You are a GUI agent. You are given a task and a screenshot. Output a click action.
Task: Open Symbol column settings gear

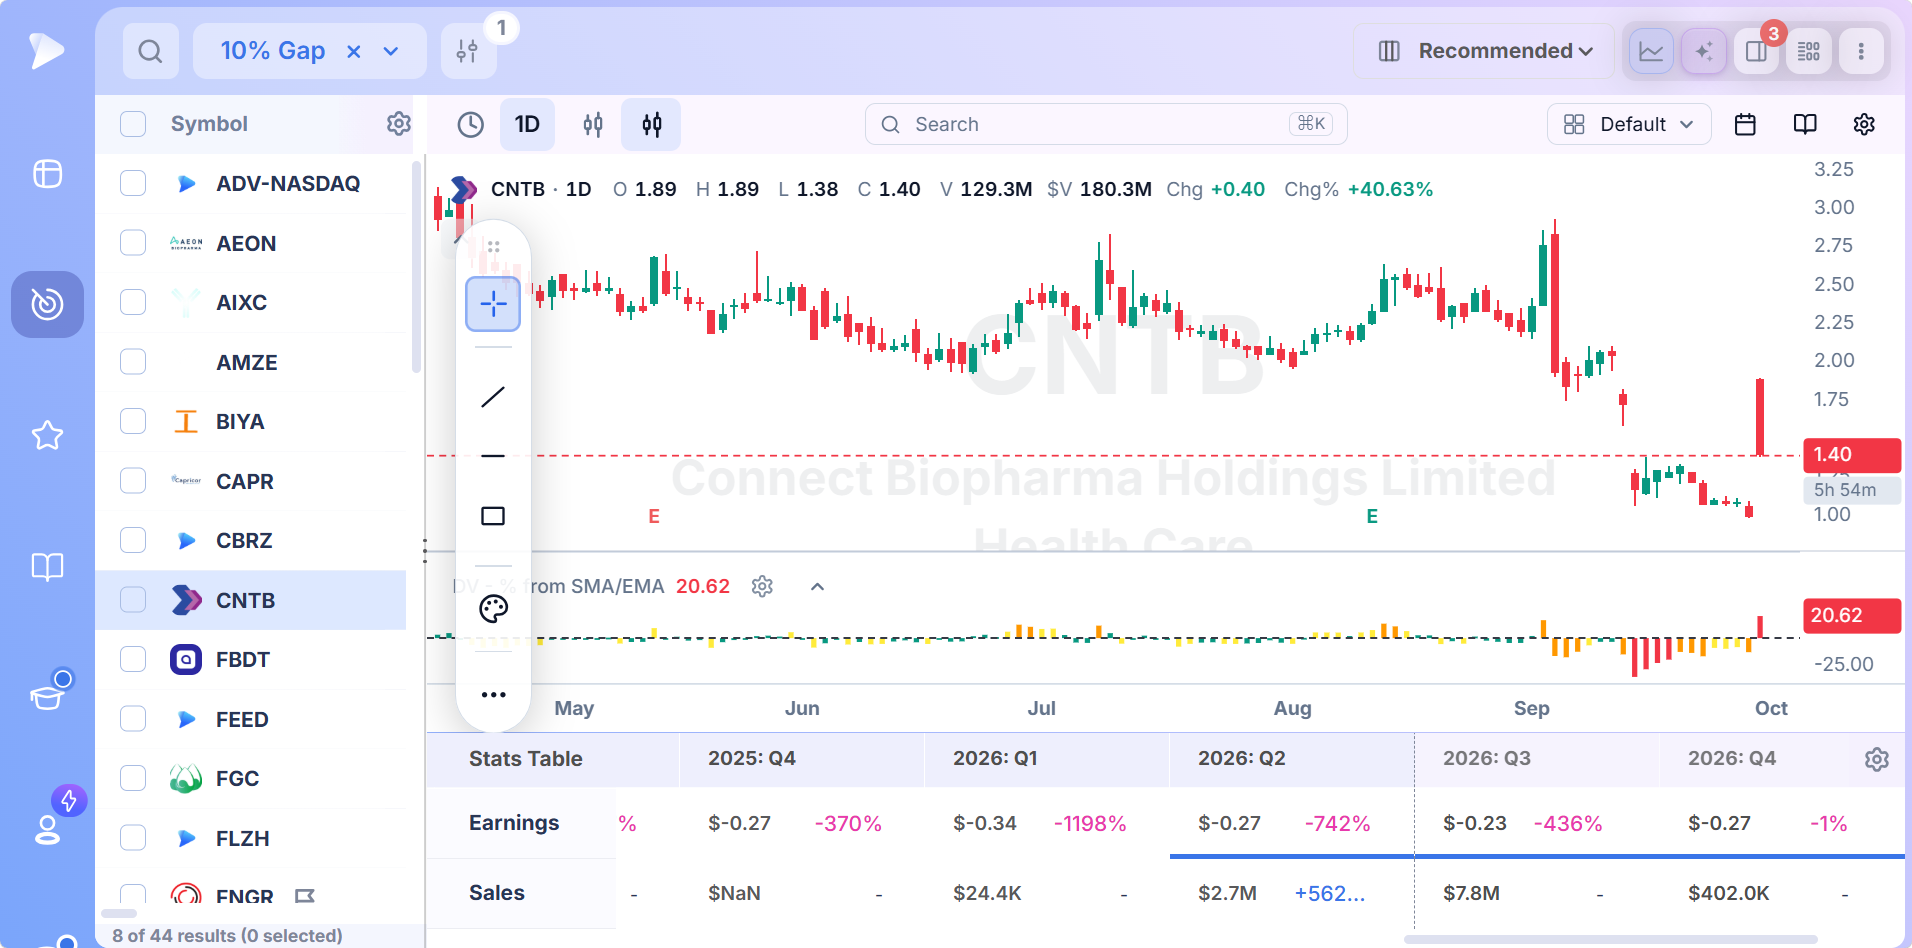click(x=399, y=123)
